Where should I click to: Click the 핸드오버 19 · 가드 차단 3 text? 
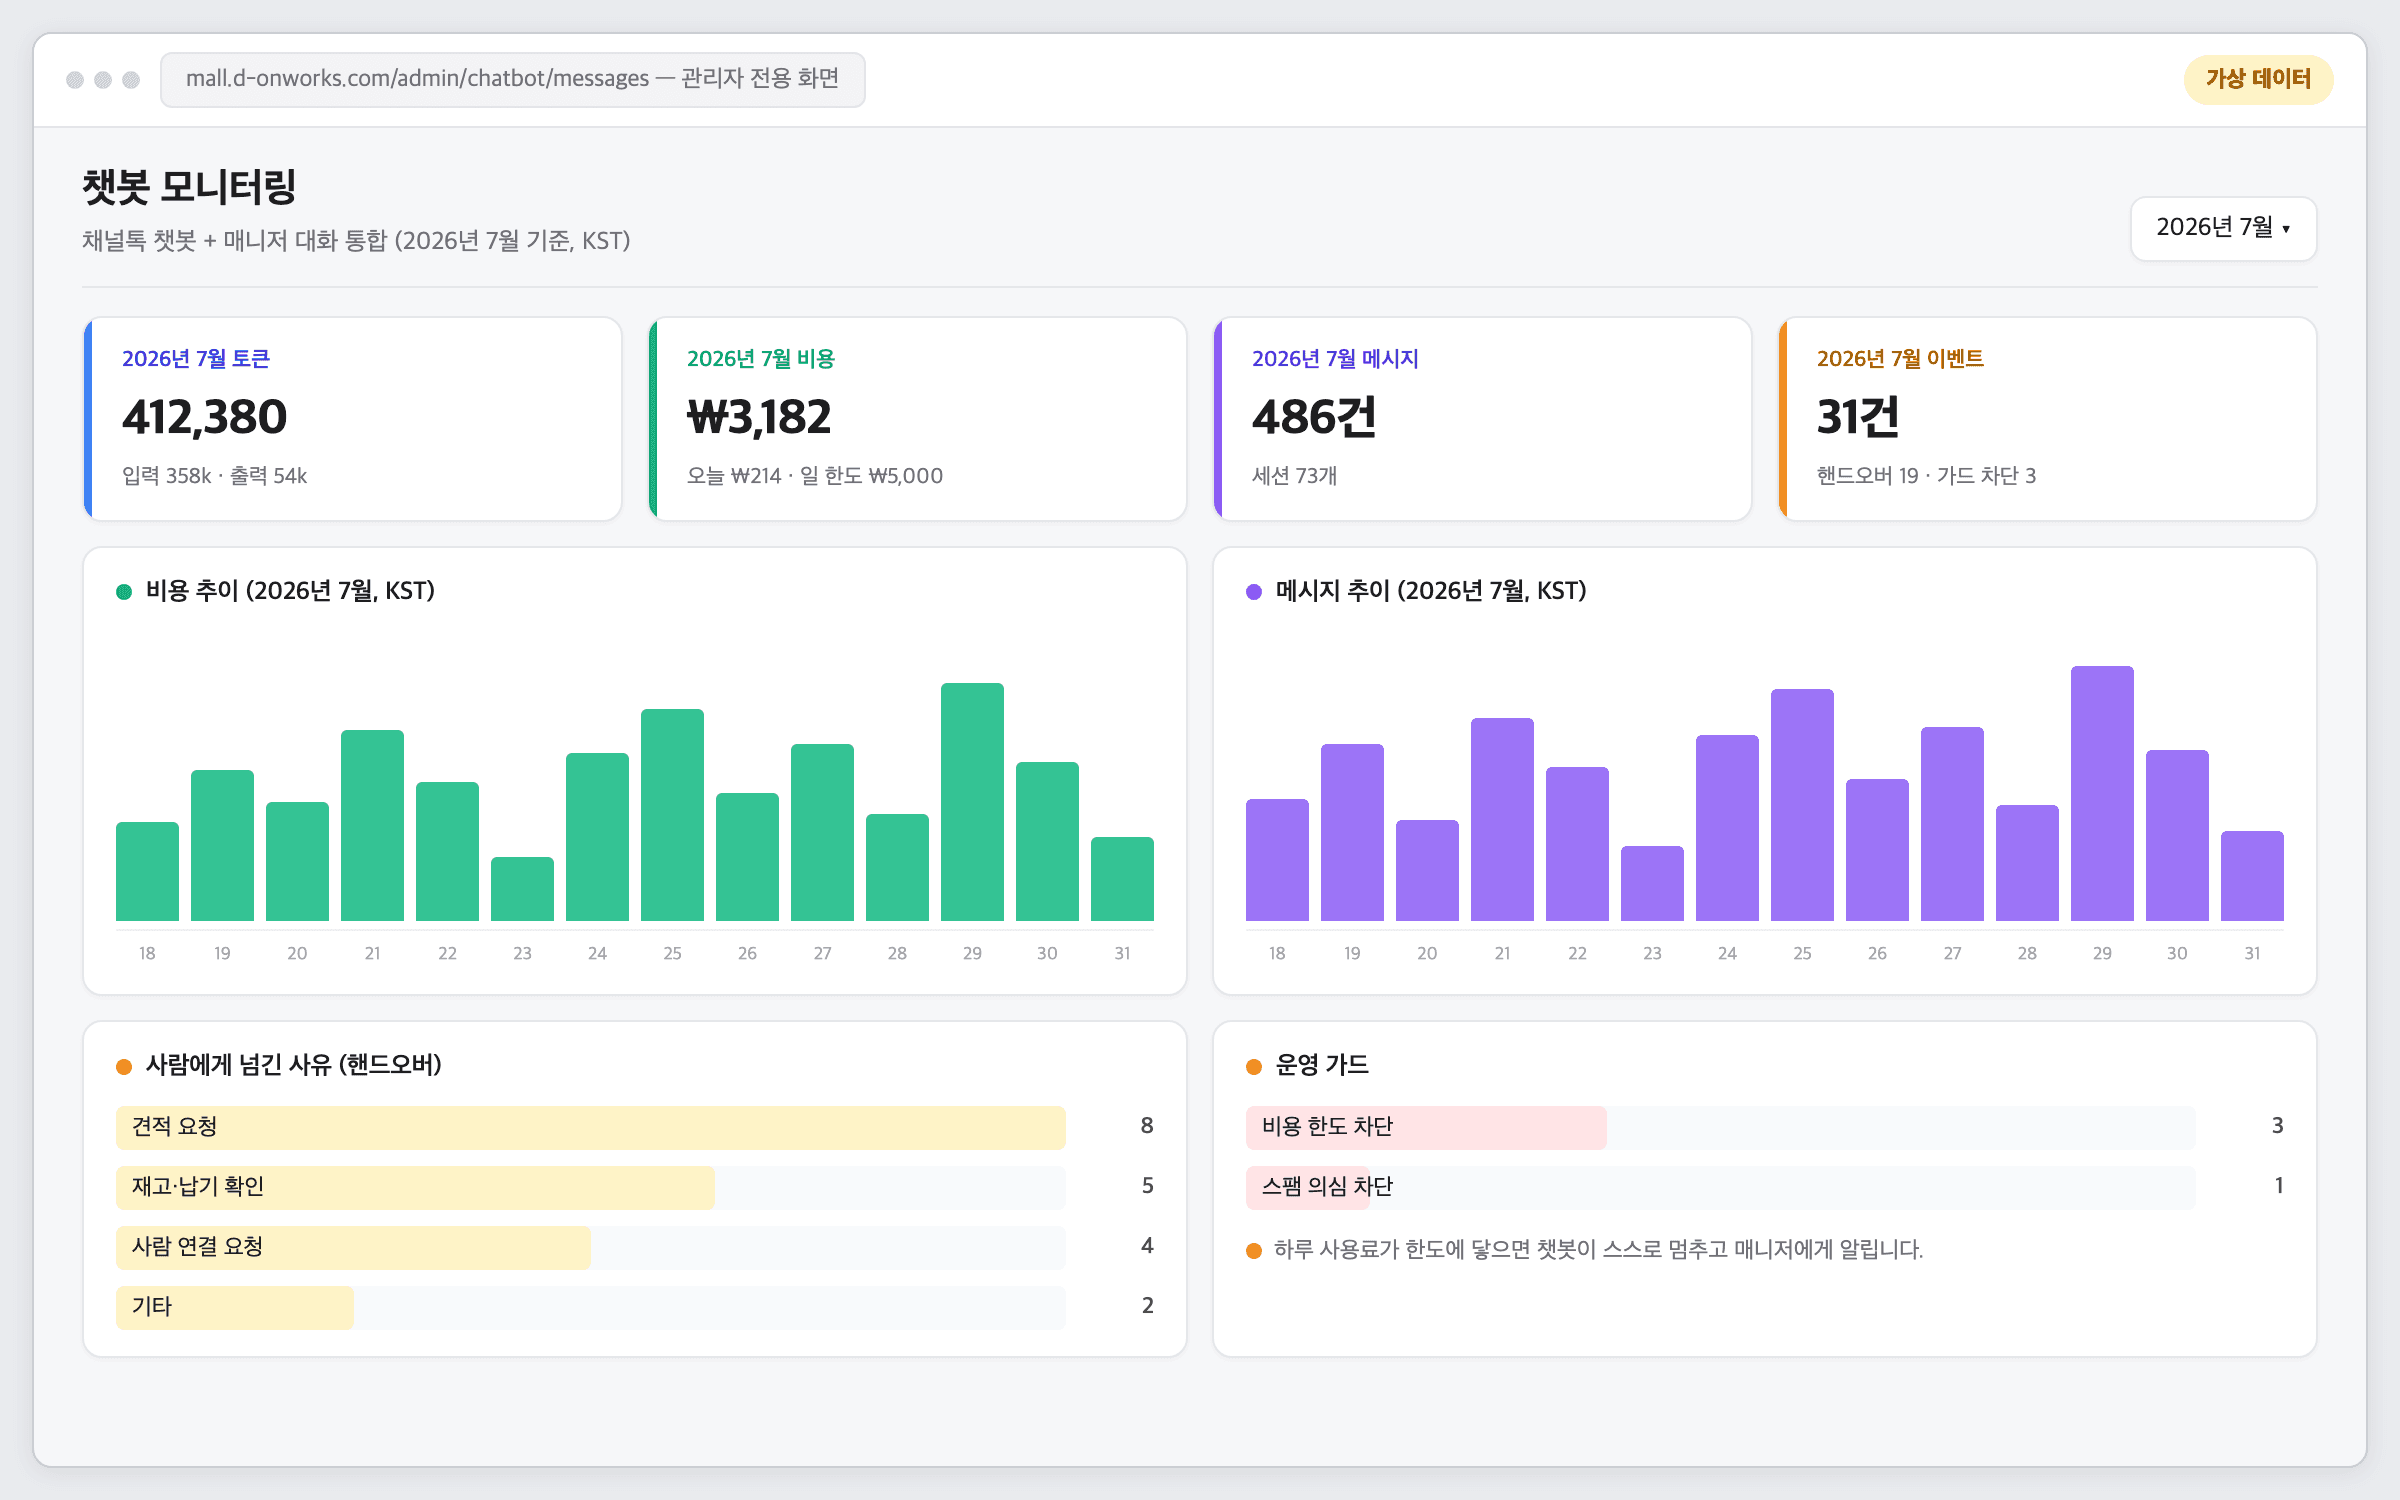pyautogui.click(x=1926, y=476)
